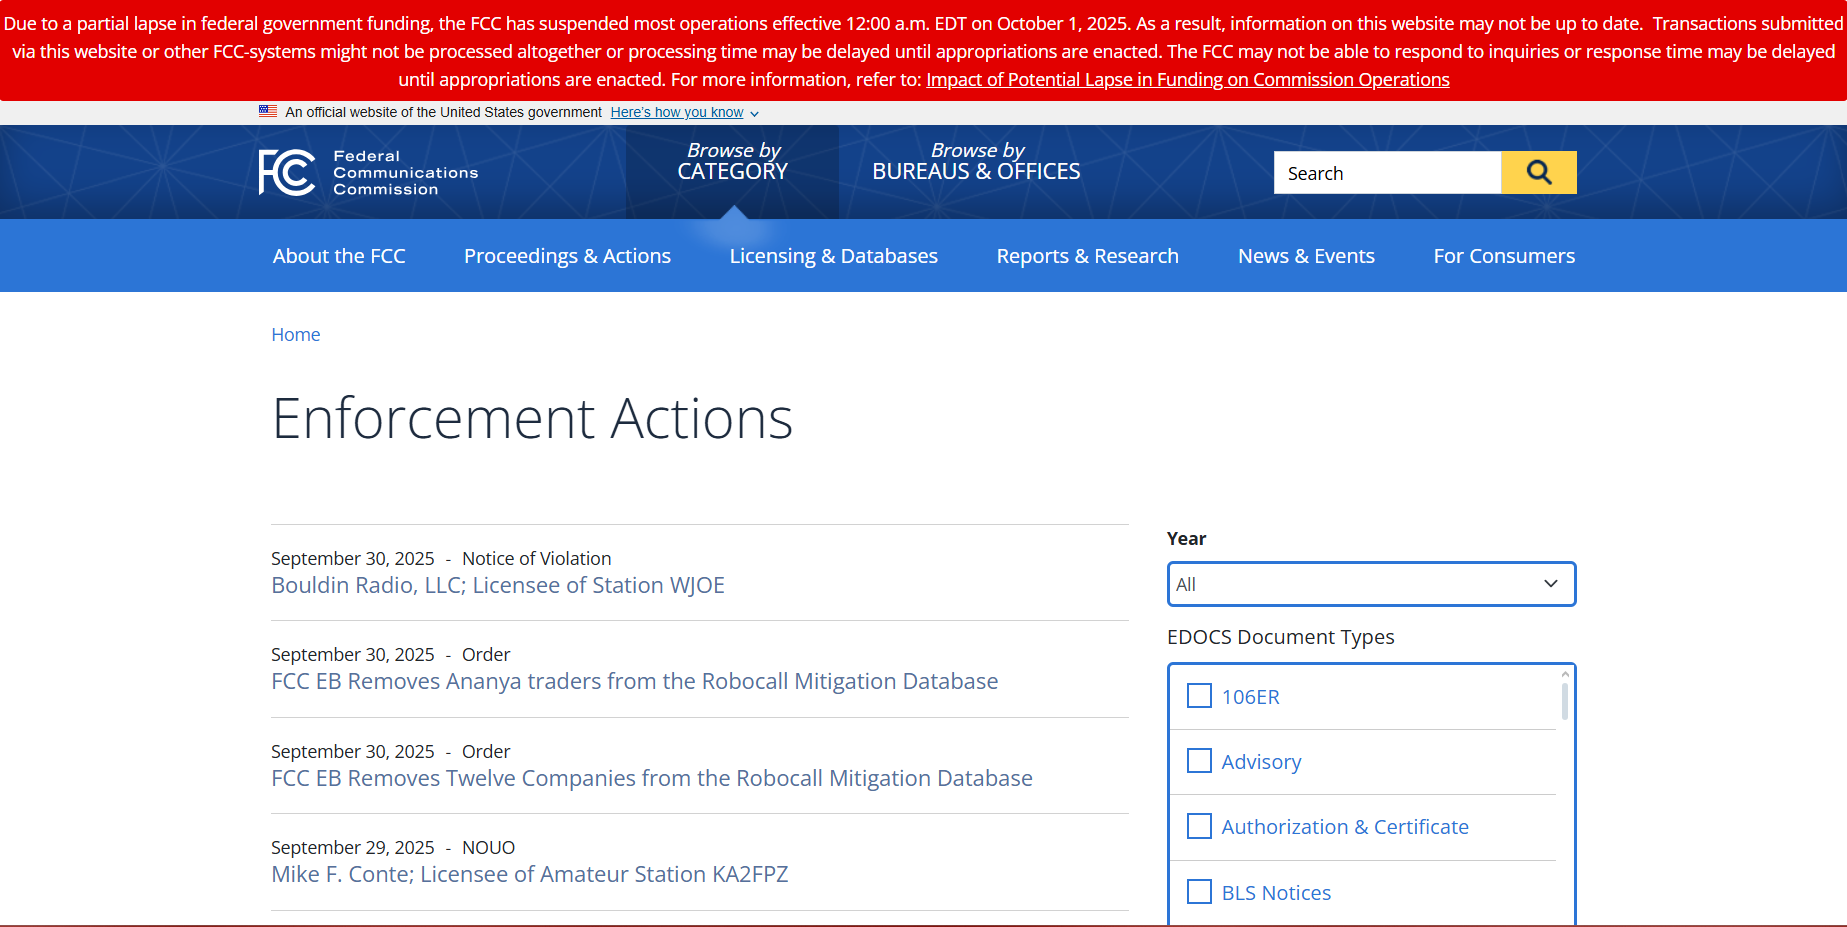Viewport: 1847px width, 927px height.
Task: Click the document types list scrollbar
Action: click(x=1564, y=700)
